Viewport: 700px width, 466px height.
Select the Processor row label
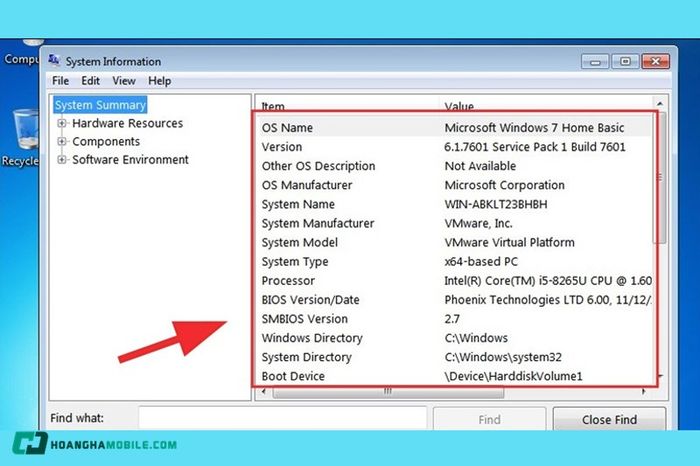click(x=288, y=281)
